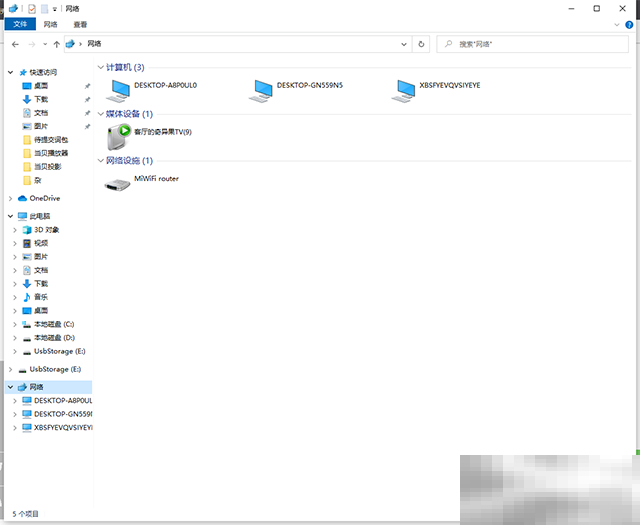The width and height of the screenshot is (640, 525).
Task: Click the Forward arrow button
Action: [31, 44]
